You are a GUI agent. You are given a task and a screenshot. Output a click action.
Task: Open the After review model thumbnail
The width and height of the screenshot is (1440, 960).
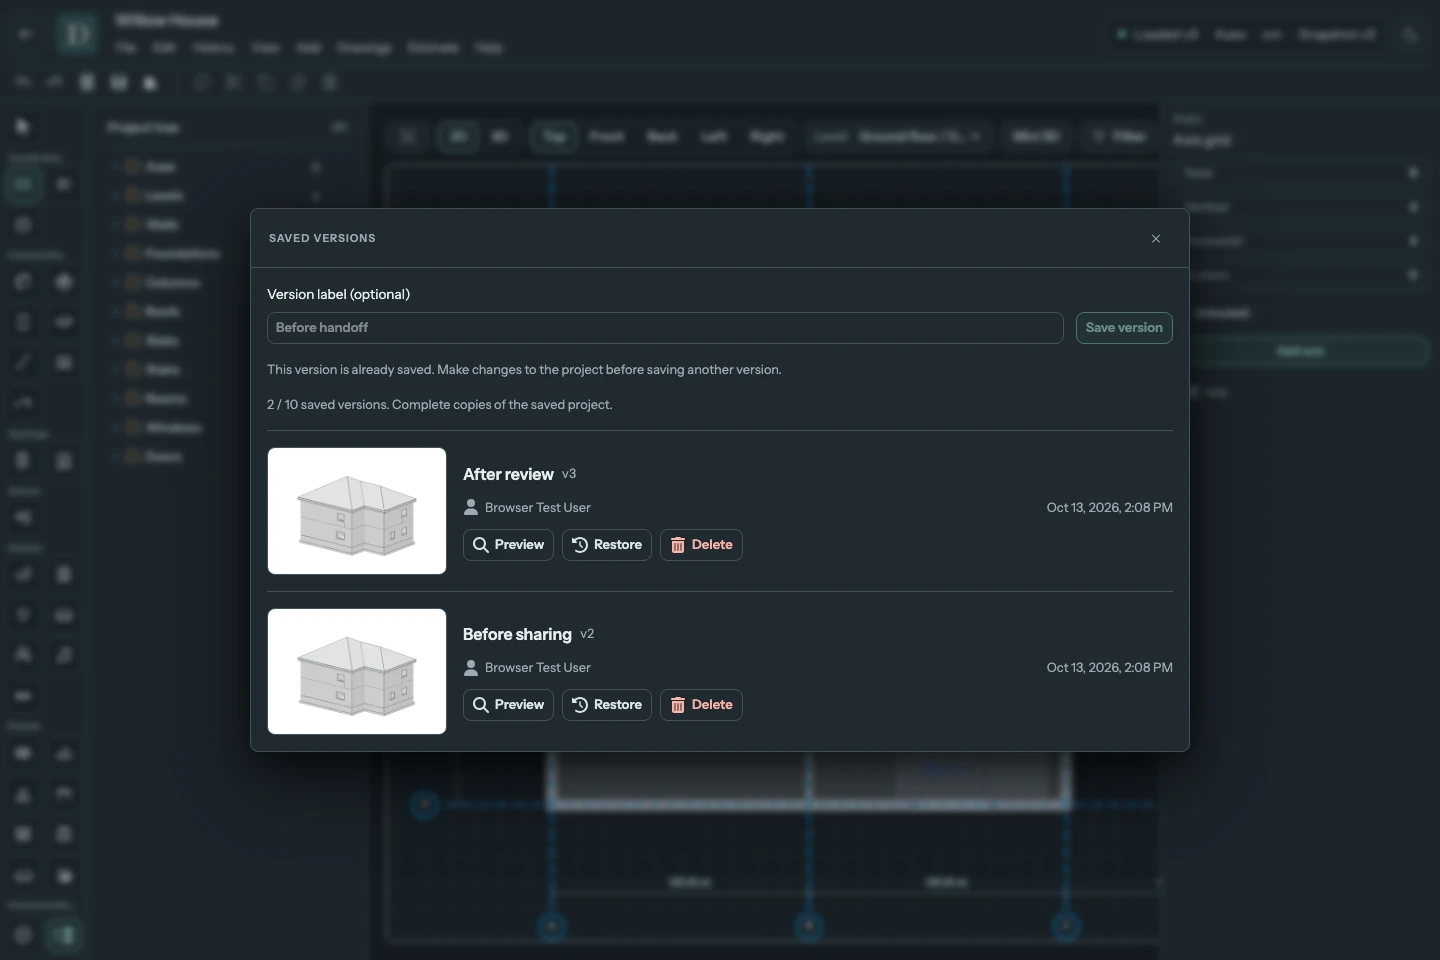(357, 511)
